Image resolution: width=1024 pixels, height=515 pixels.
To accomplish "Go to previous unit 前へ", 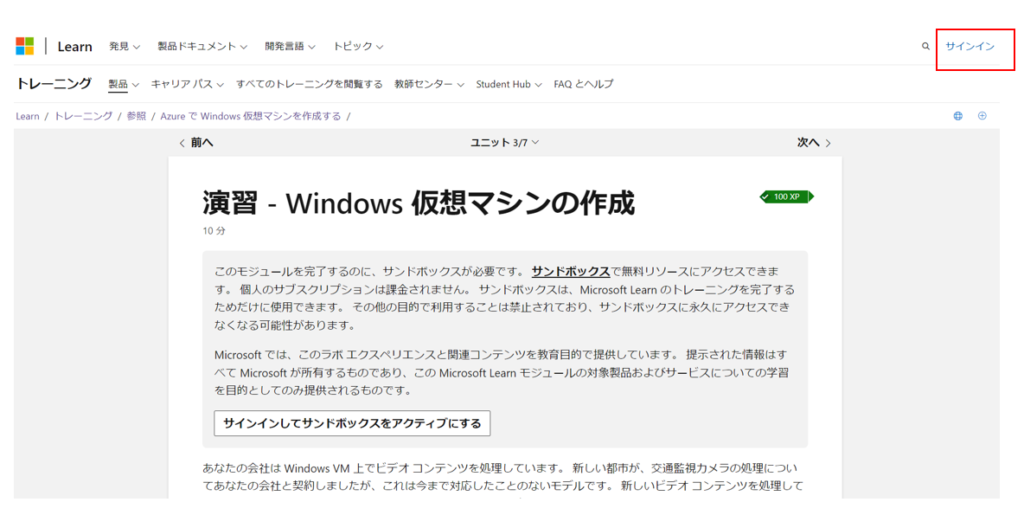I will coord(196,142).
